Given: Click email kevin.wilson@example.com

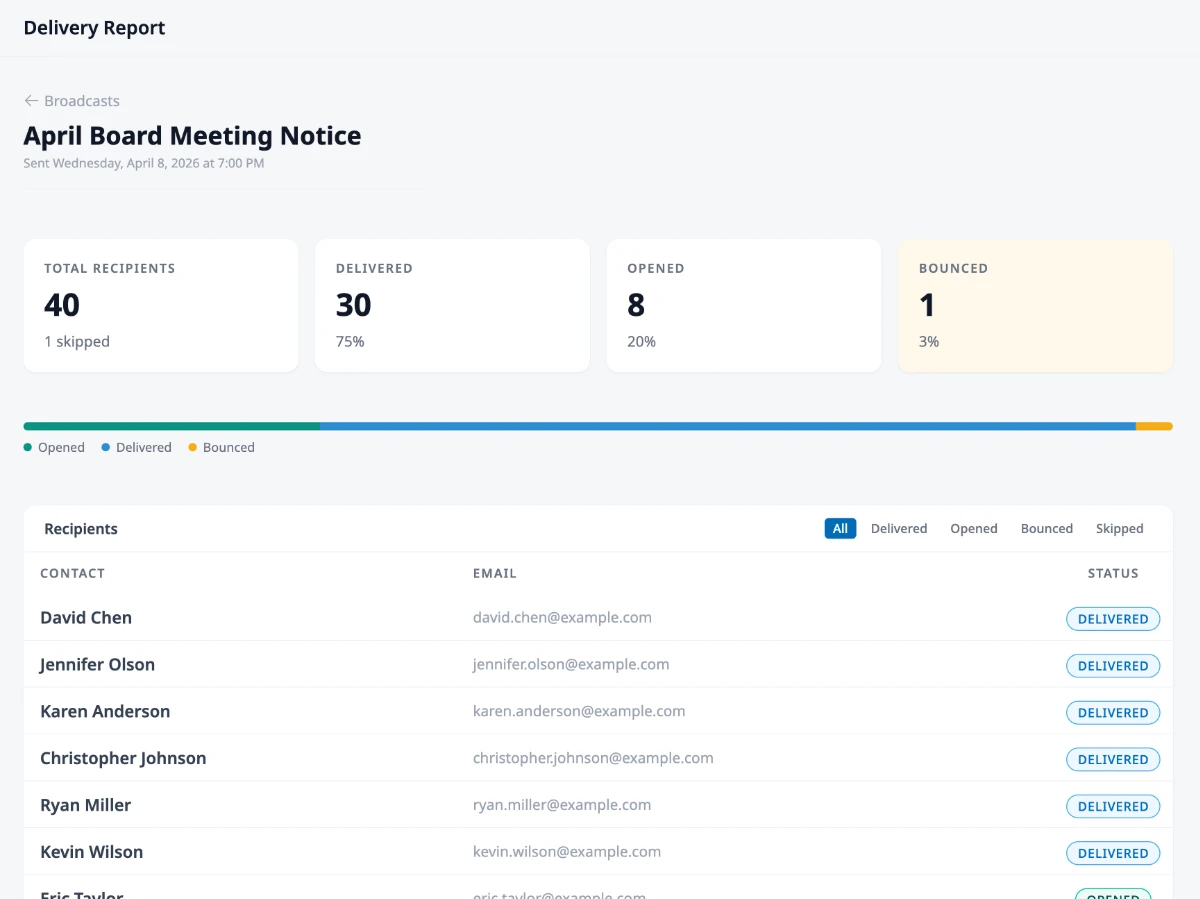Looking at the screenshot, I should (x=567, y=852).
